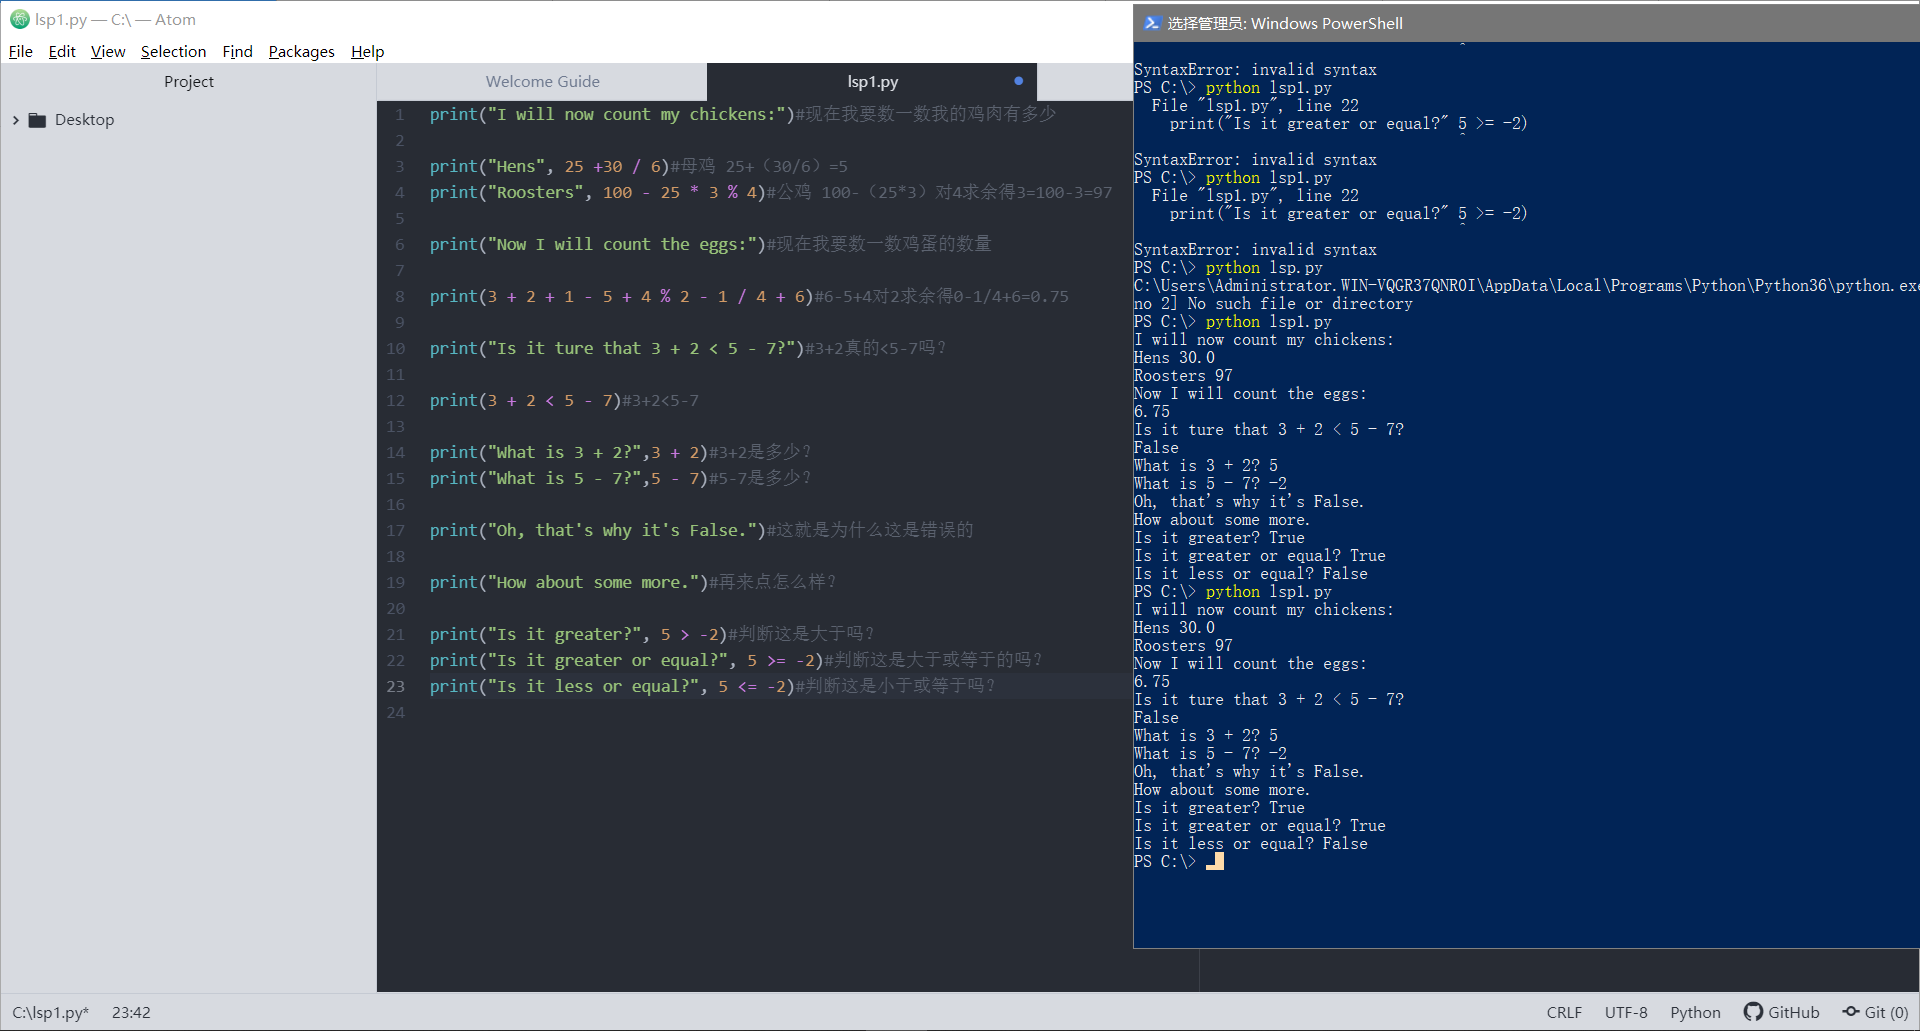Select the lsp1.py editor tab
The width and height of the screenshot is (1920, 1031).
pyautogui.click(x=872, y=82)
